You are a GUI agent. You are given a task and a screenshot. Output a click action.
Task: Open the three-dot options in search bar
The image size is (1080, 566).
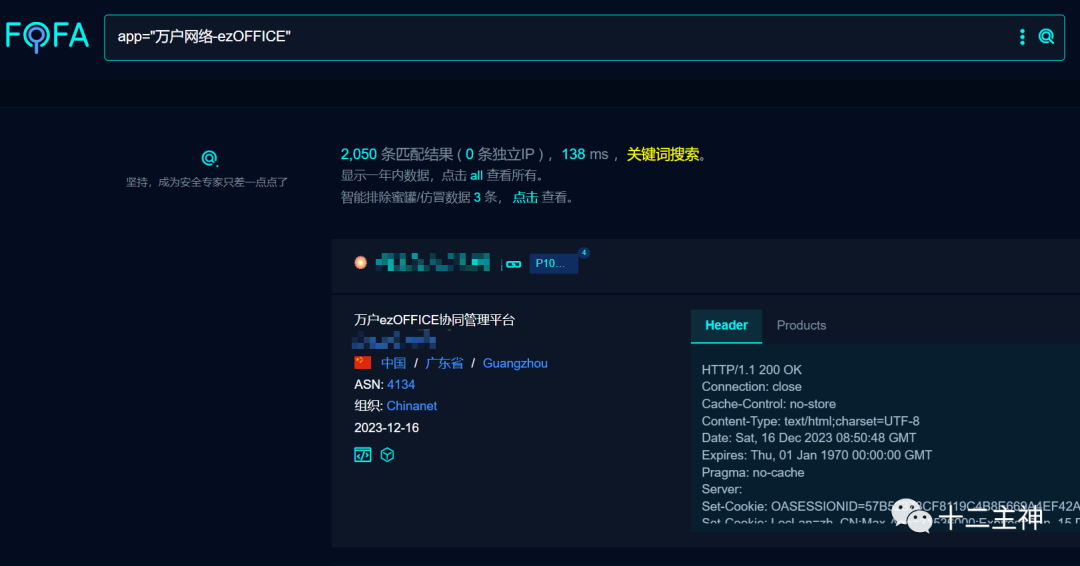coord(1021,37)
